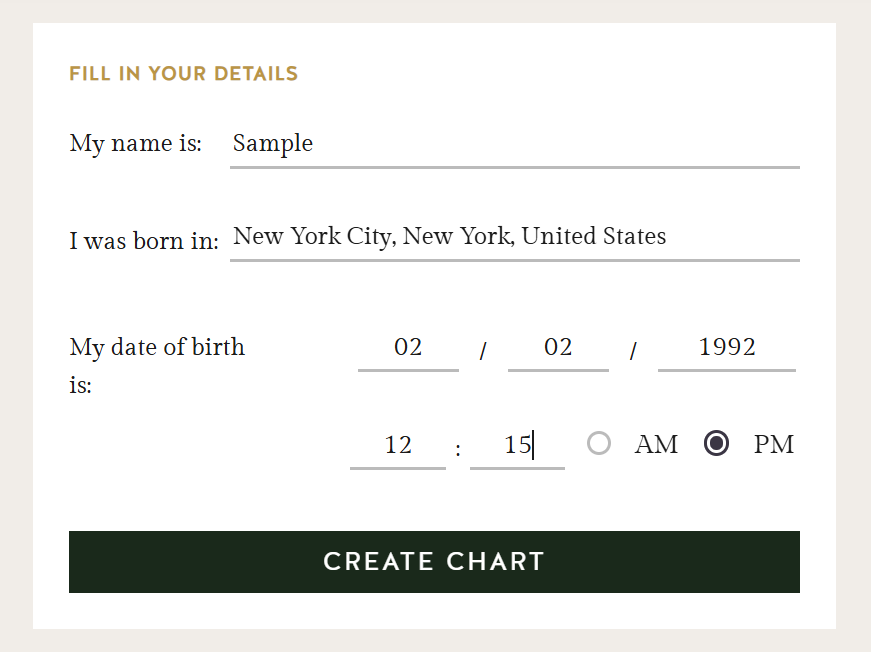The width and height of the screenshot is (871, 652).
Task: Click the FILL IN YOUR DETAILS heading
Action: click(183, 74)
